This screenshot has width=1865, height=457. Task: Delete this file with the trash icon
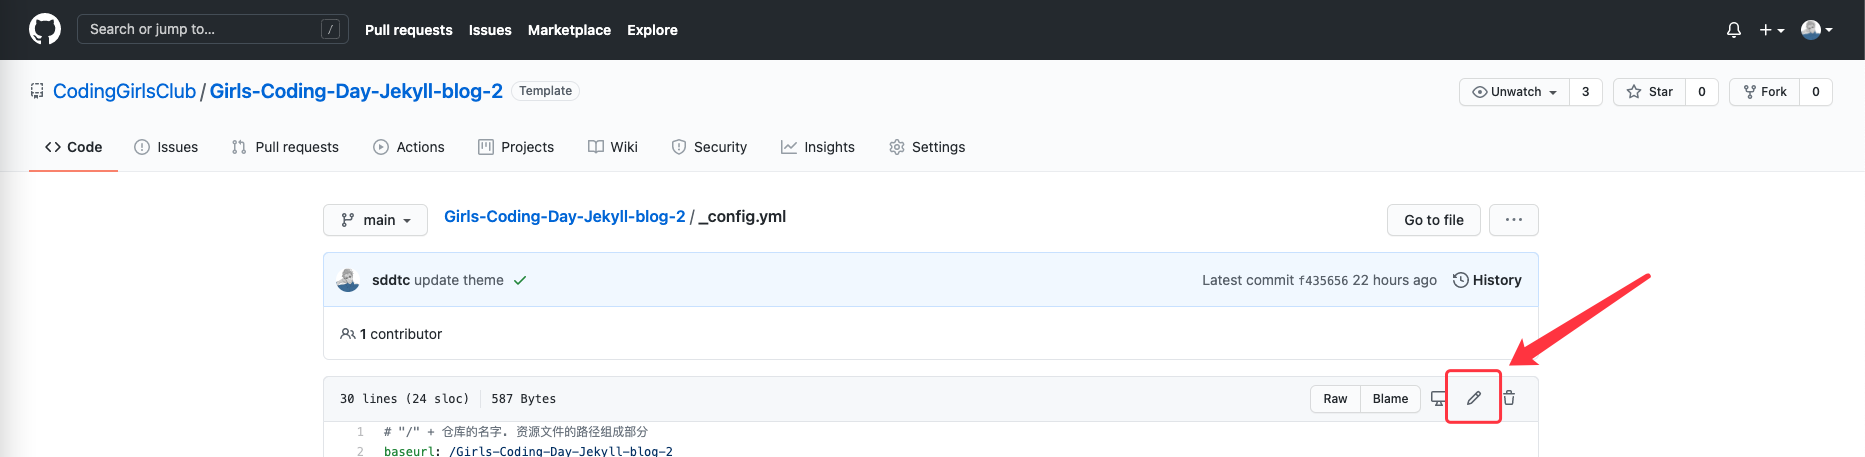pyautogui.click(x=1509, y=398)
